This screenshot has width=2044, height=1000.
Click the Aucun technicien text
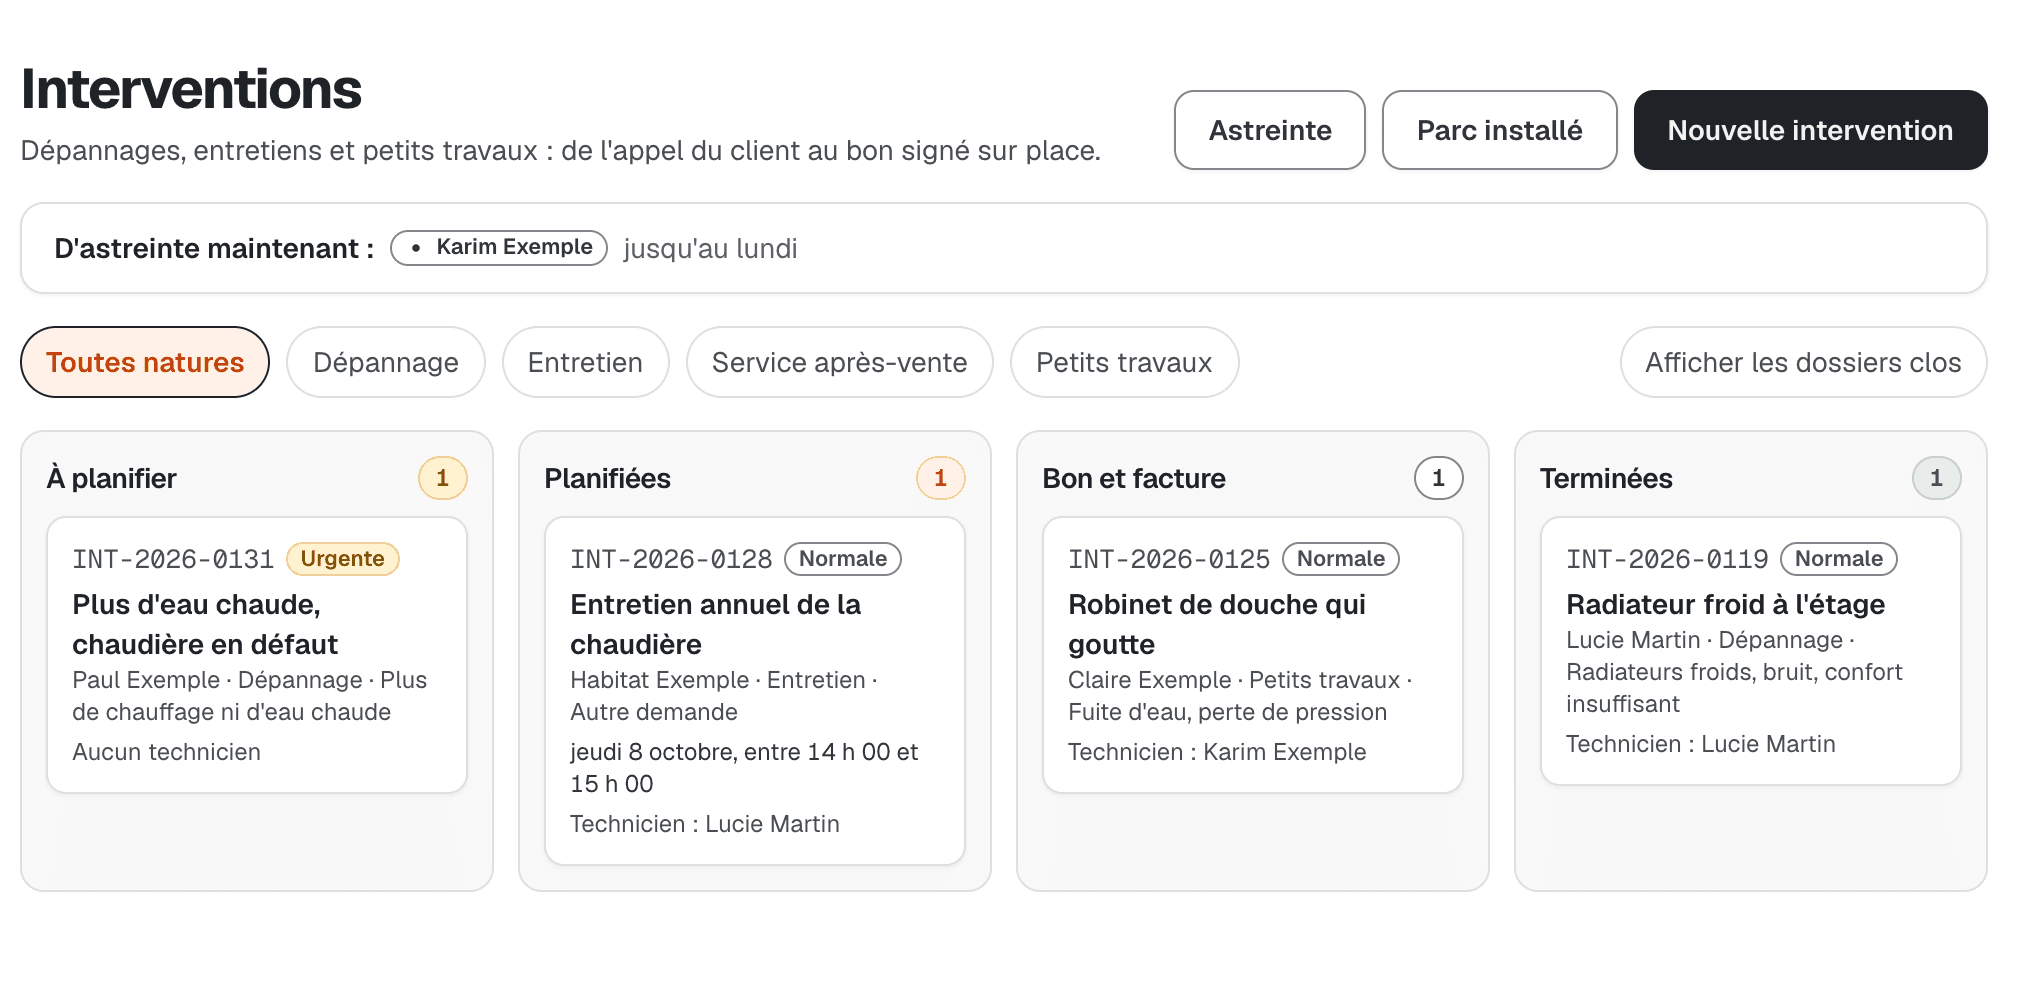pos(166,752)
